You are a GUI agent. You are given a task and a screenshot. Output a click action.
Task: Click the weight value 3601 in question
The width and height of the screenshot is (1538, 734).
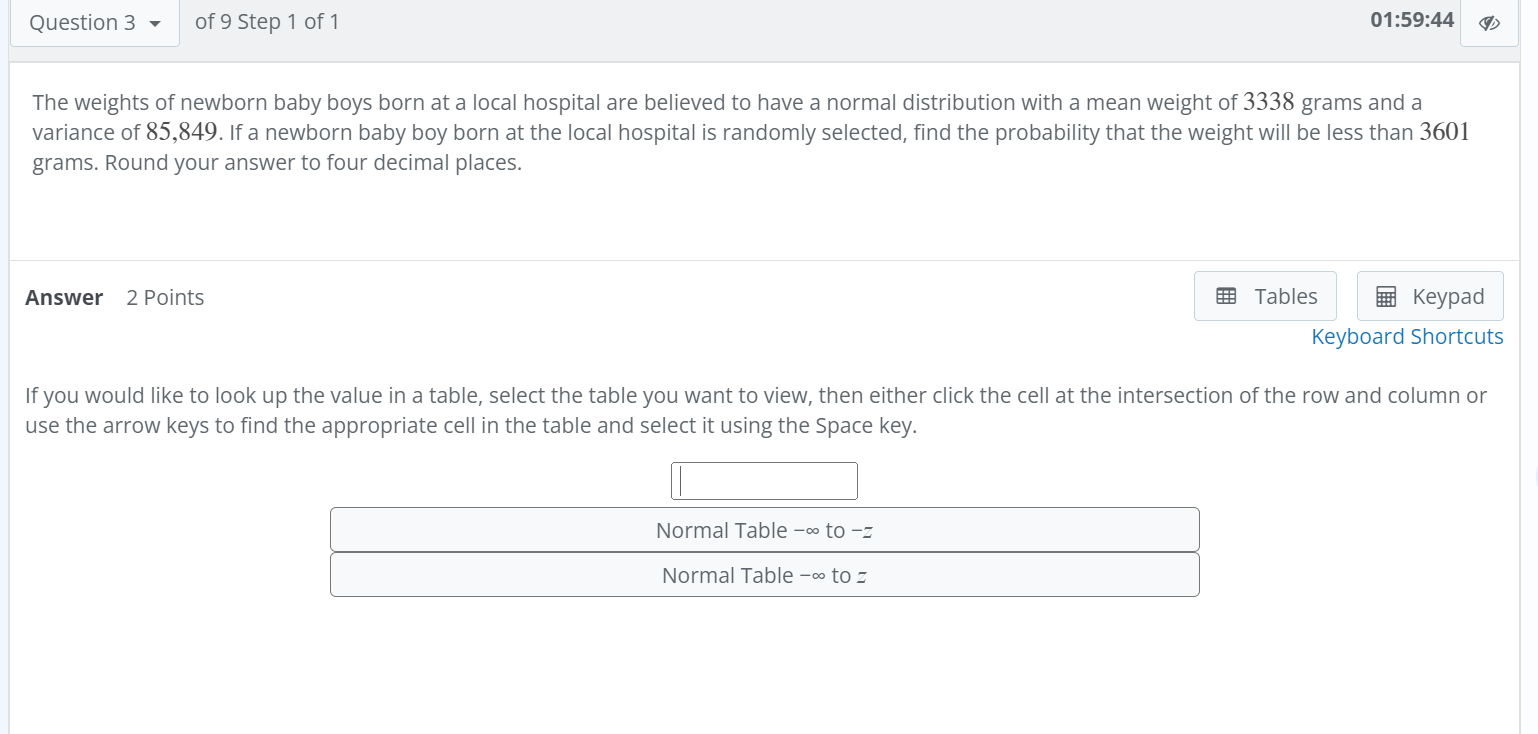pos(1444,133)
